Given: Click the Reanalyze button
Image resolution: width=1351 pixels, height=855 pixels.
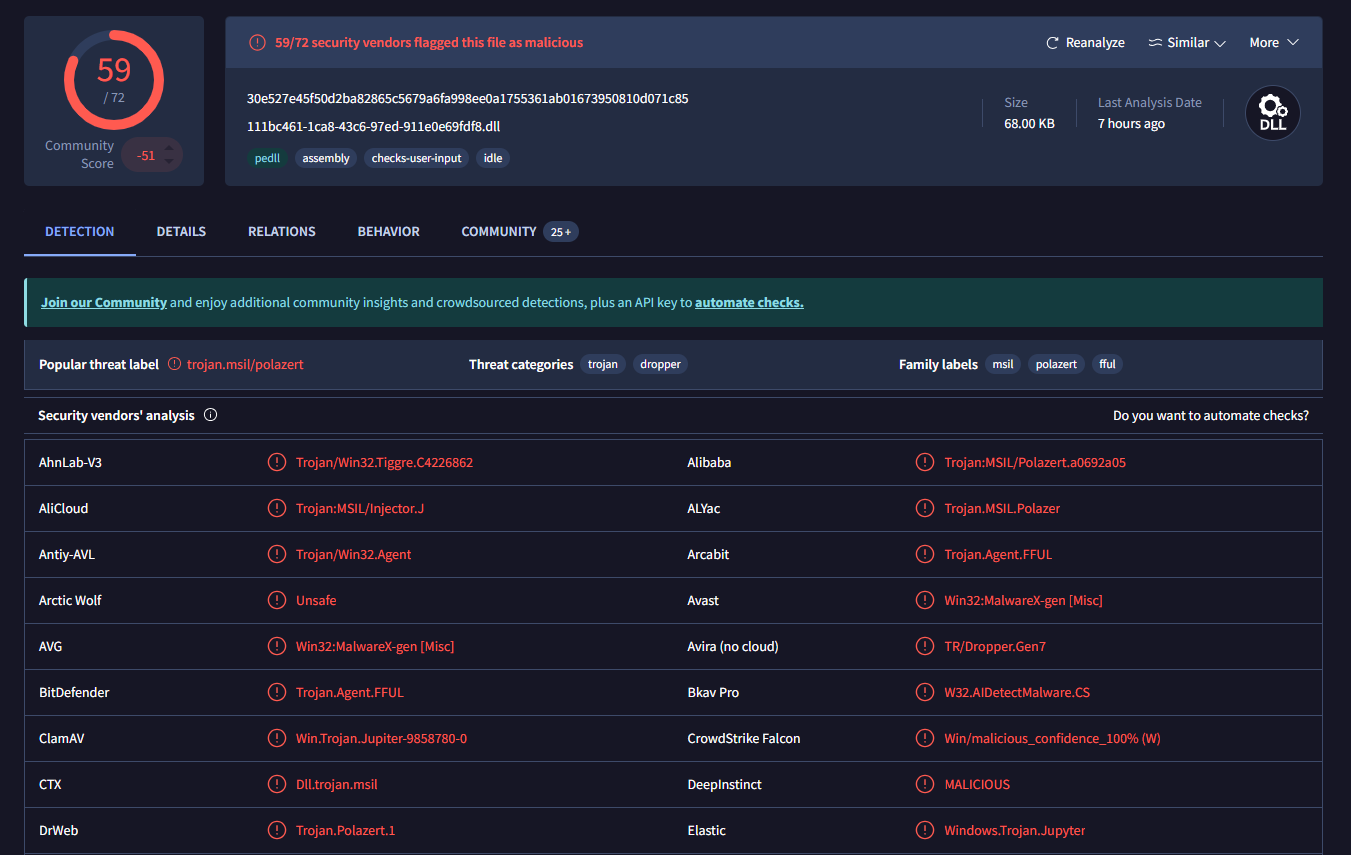Looking at the screenshot, I should point(1085,43).
